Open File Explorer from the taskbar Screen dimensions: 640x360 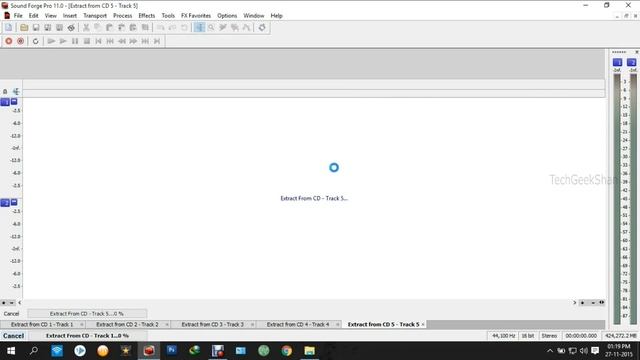[x=309, y=351]
